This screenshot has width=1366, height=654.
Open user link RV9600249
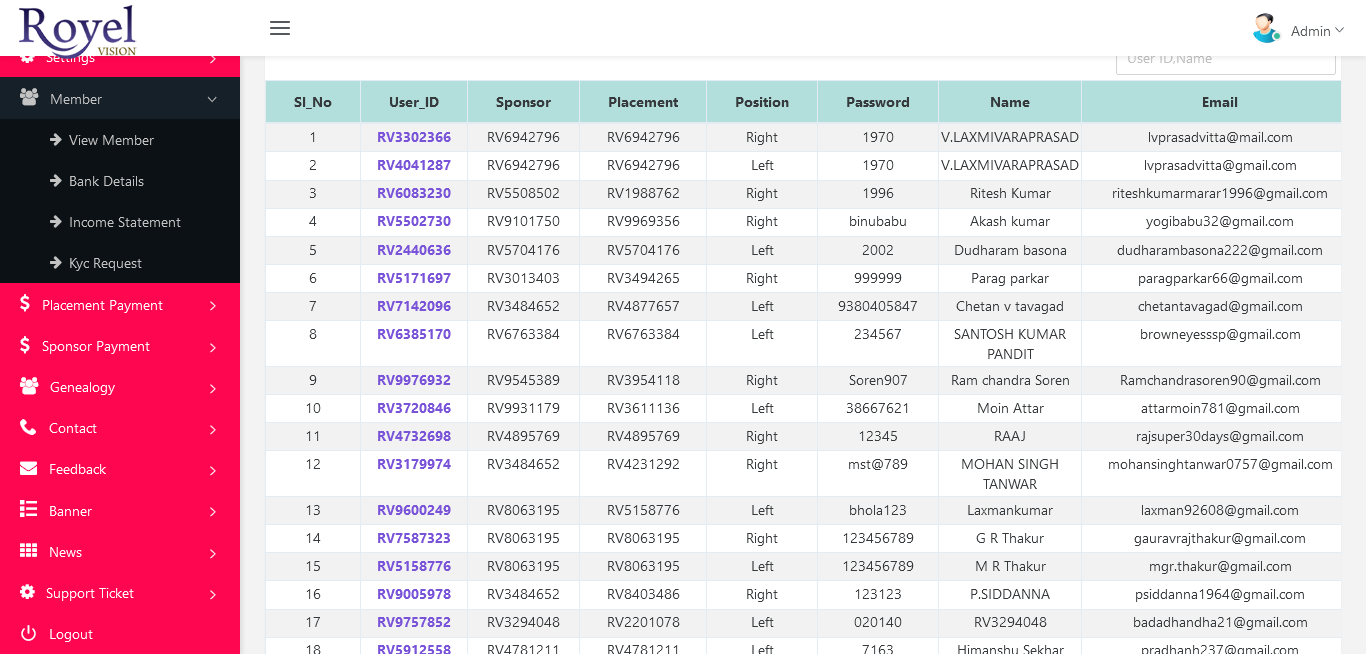point(414,510)
